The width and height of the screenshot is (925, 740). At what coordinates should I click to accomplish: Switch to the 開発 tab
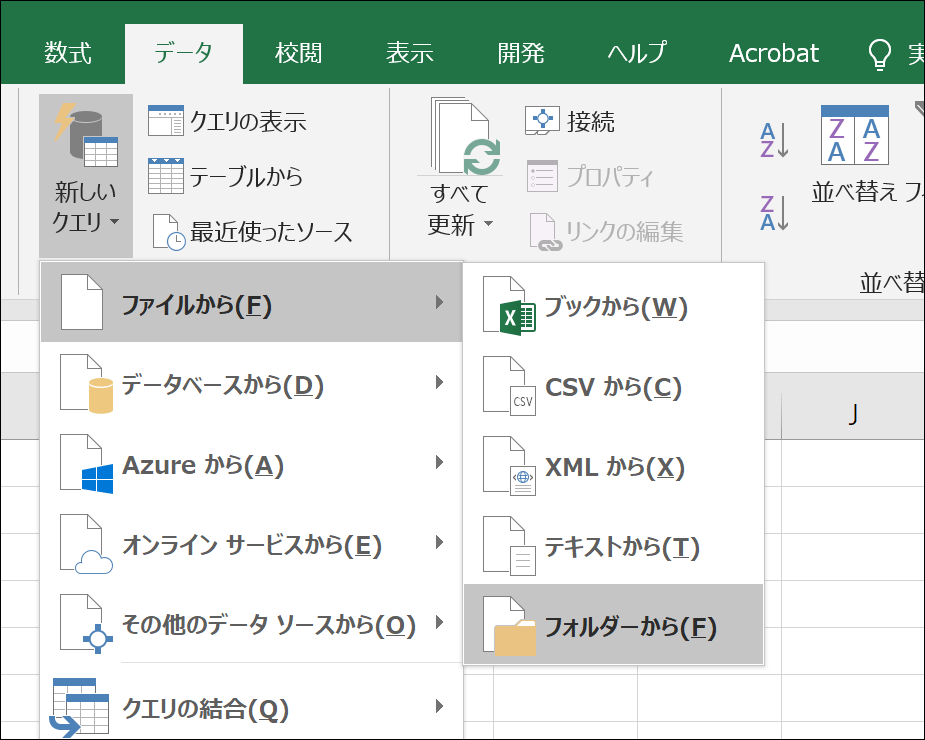[x=520, y=54]
